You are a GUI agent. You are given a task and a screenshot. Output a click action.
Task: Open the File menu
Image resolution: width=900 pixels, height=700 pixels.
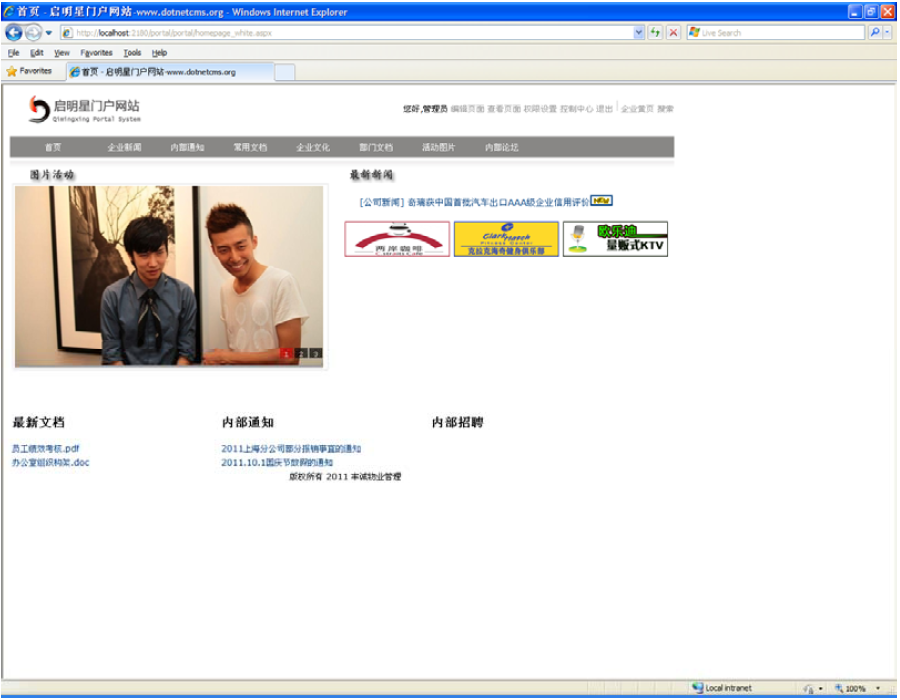click(x=13, y=53)
